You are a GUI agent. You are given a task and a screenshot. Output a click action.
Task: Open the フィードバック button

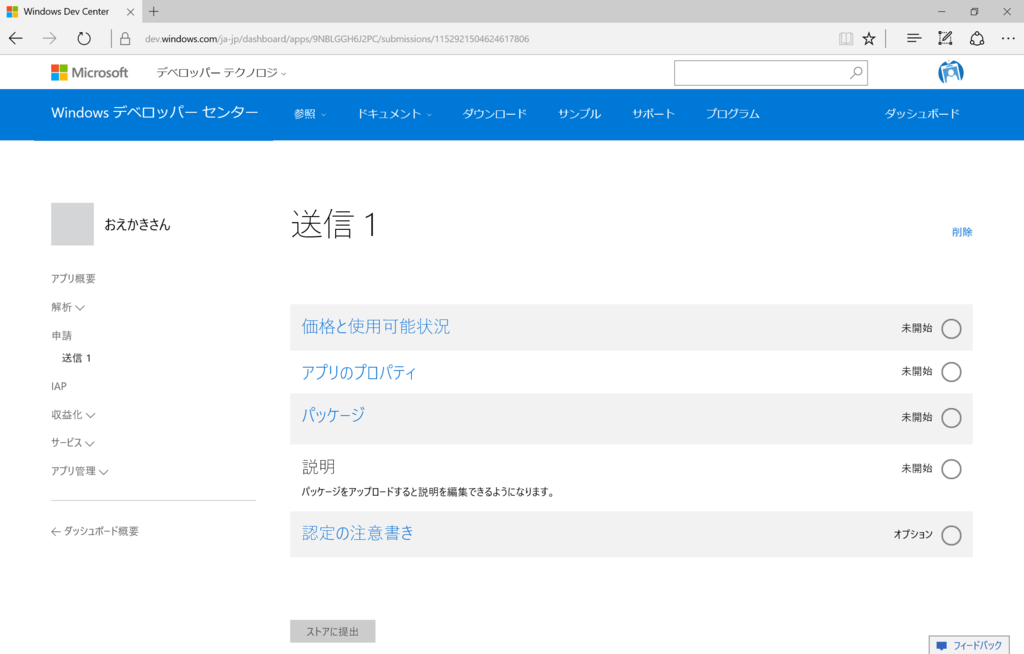pos(969,645)
